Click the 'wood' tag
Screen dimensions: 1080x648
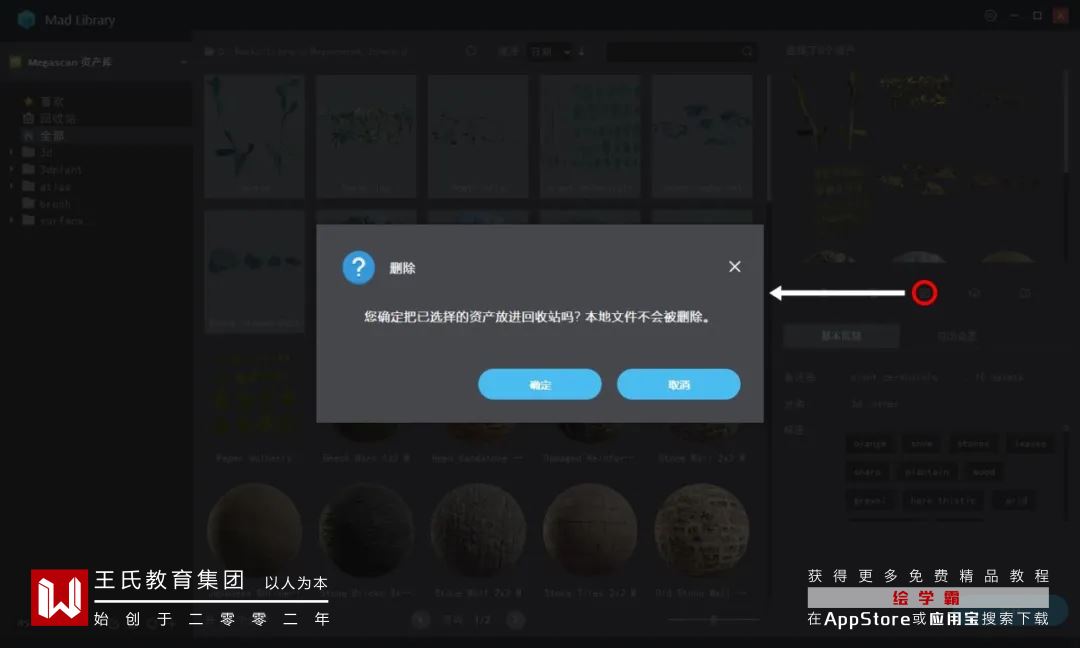pyautogui.click(x=984, y=472)
